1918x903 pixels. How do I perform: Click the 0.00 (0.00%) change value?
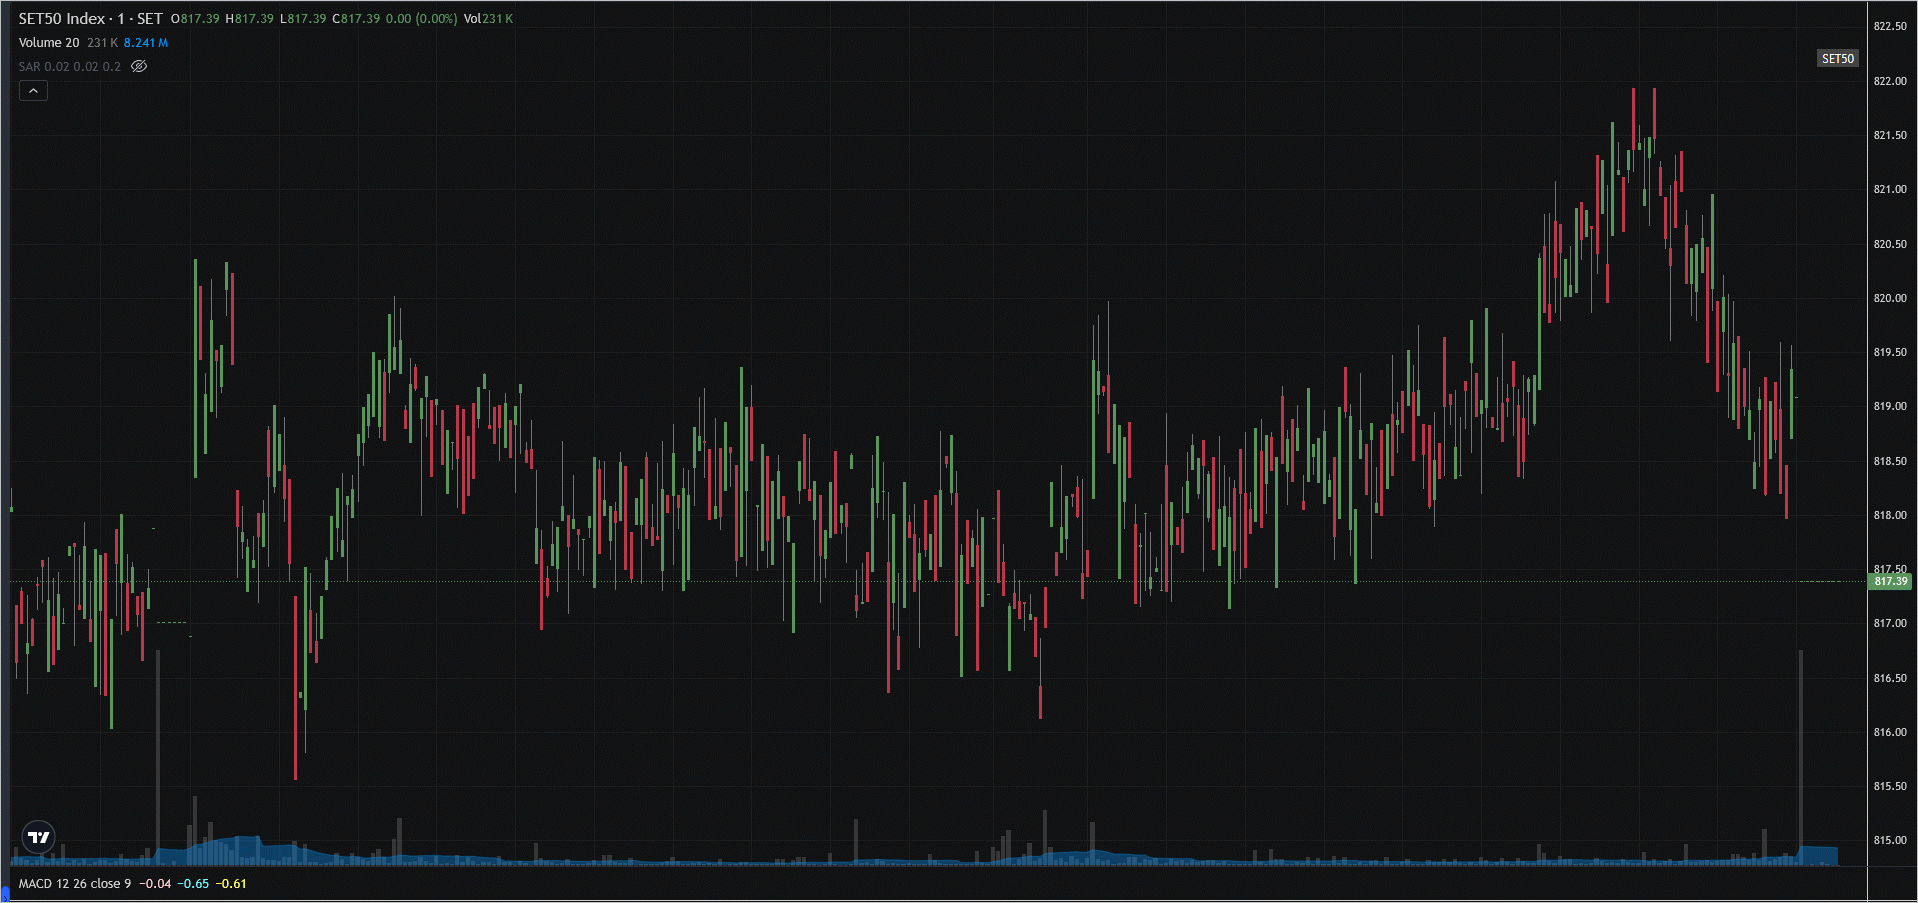[x=421, y=19]
